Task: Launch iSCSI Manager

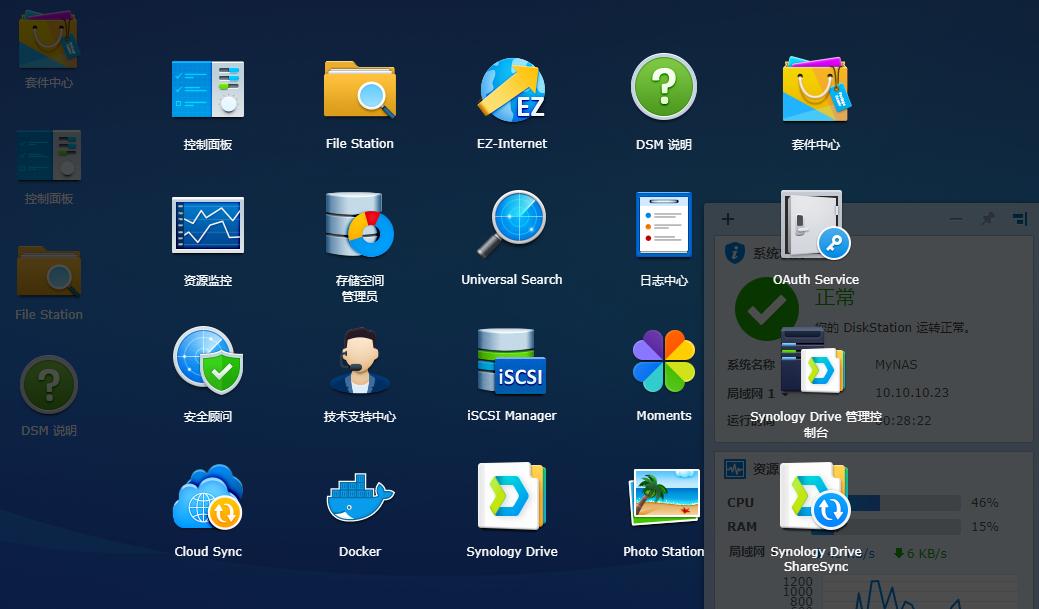Action: pyautogui.click(x=512, y=360)
